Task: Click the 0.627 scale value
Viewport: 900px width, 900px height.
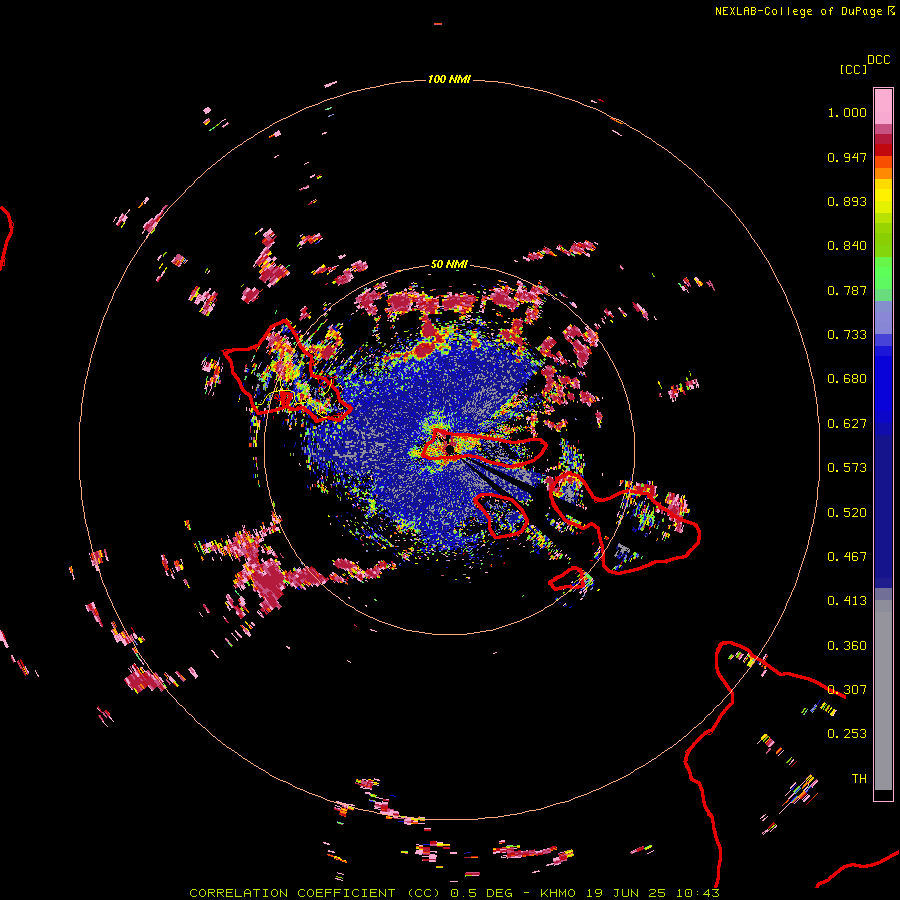Action: 847,424
